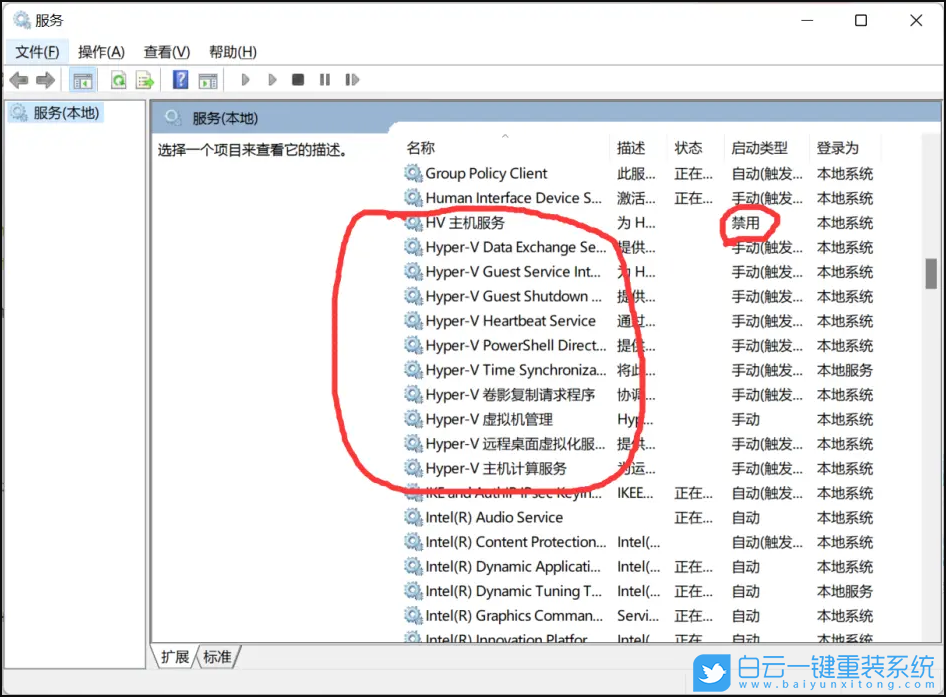Image resolution: width=946 pixels, height=697 pixels.
Task: Switch to the 扩展 tab
Action: tap(174, 657)
